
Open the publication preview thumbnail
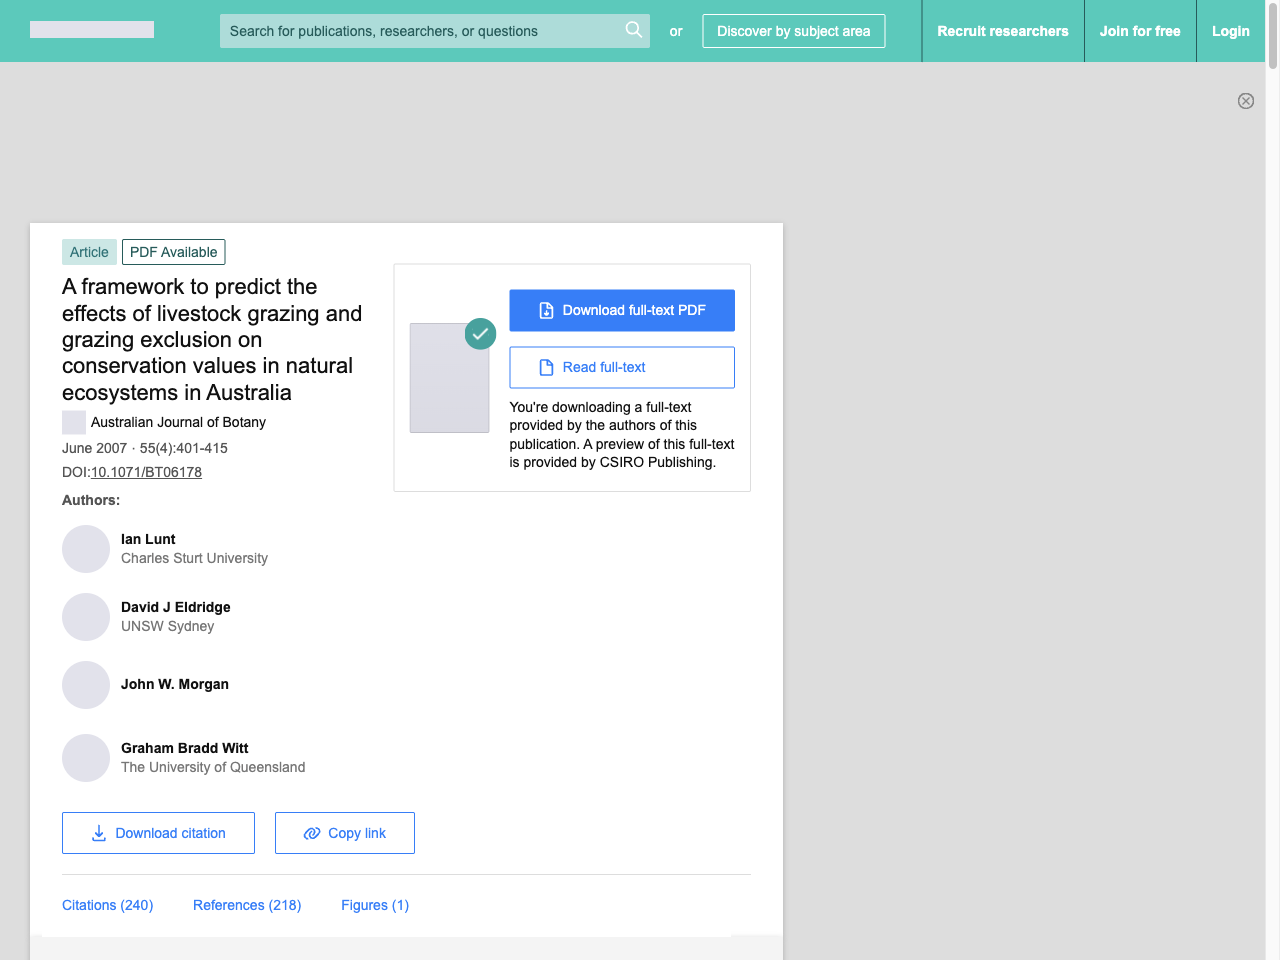click(449, 377)
